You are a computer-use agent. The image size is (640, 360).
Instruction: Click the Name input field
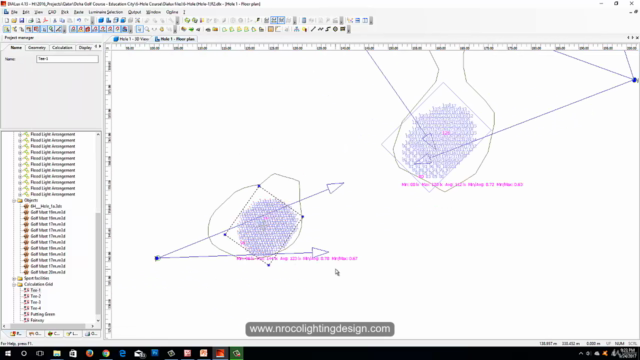[67, 59]
